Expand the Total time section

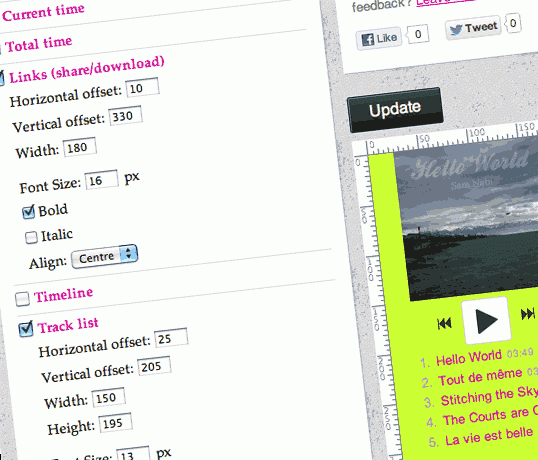(38, 44)
